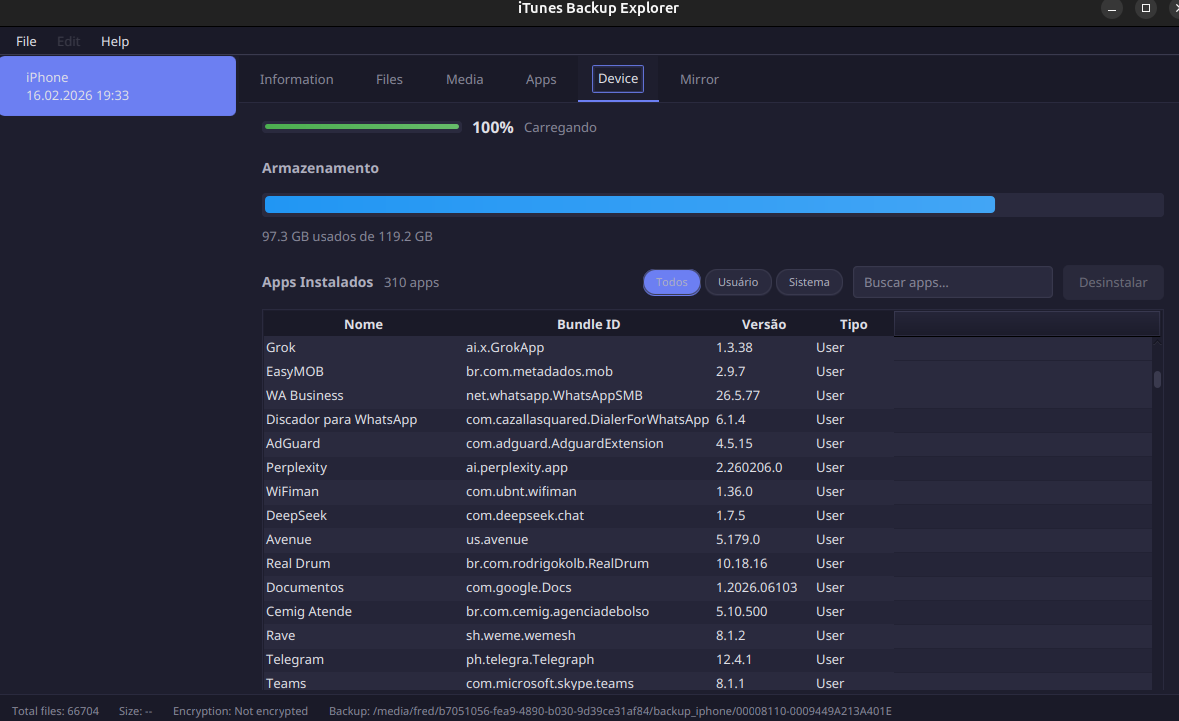The image size is (1179, 721).
Task: Select the Telegram app row
Action: click(707, 660)
